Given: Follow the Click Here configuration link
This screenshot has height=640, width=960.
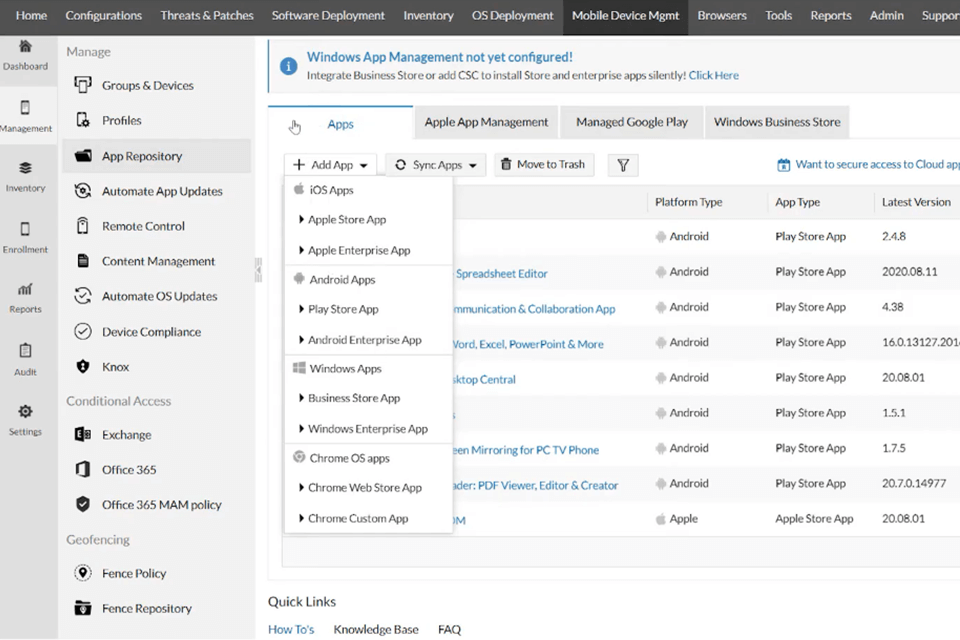Looking at the screenshot, I should (x=713, y=74).
